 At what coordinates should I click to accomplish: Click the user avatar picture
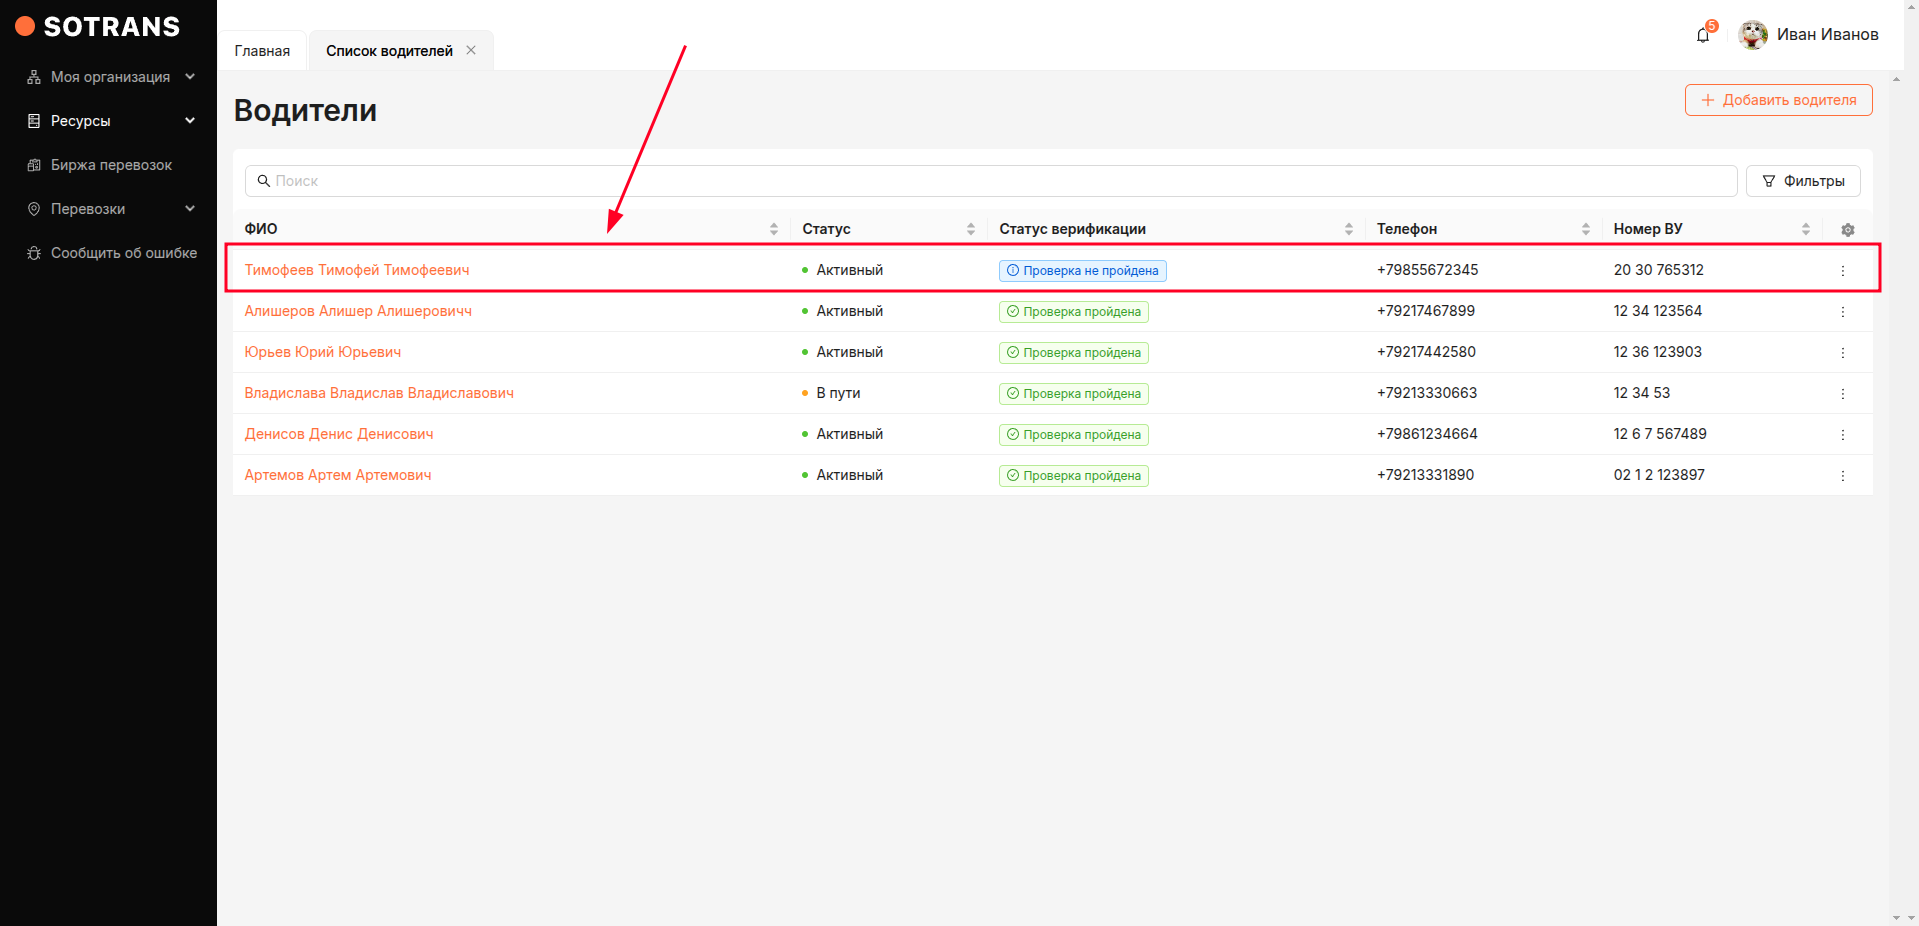pos(1752,35)
